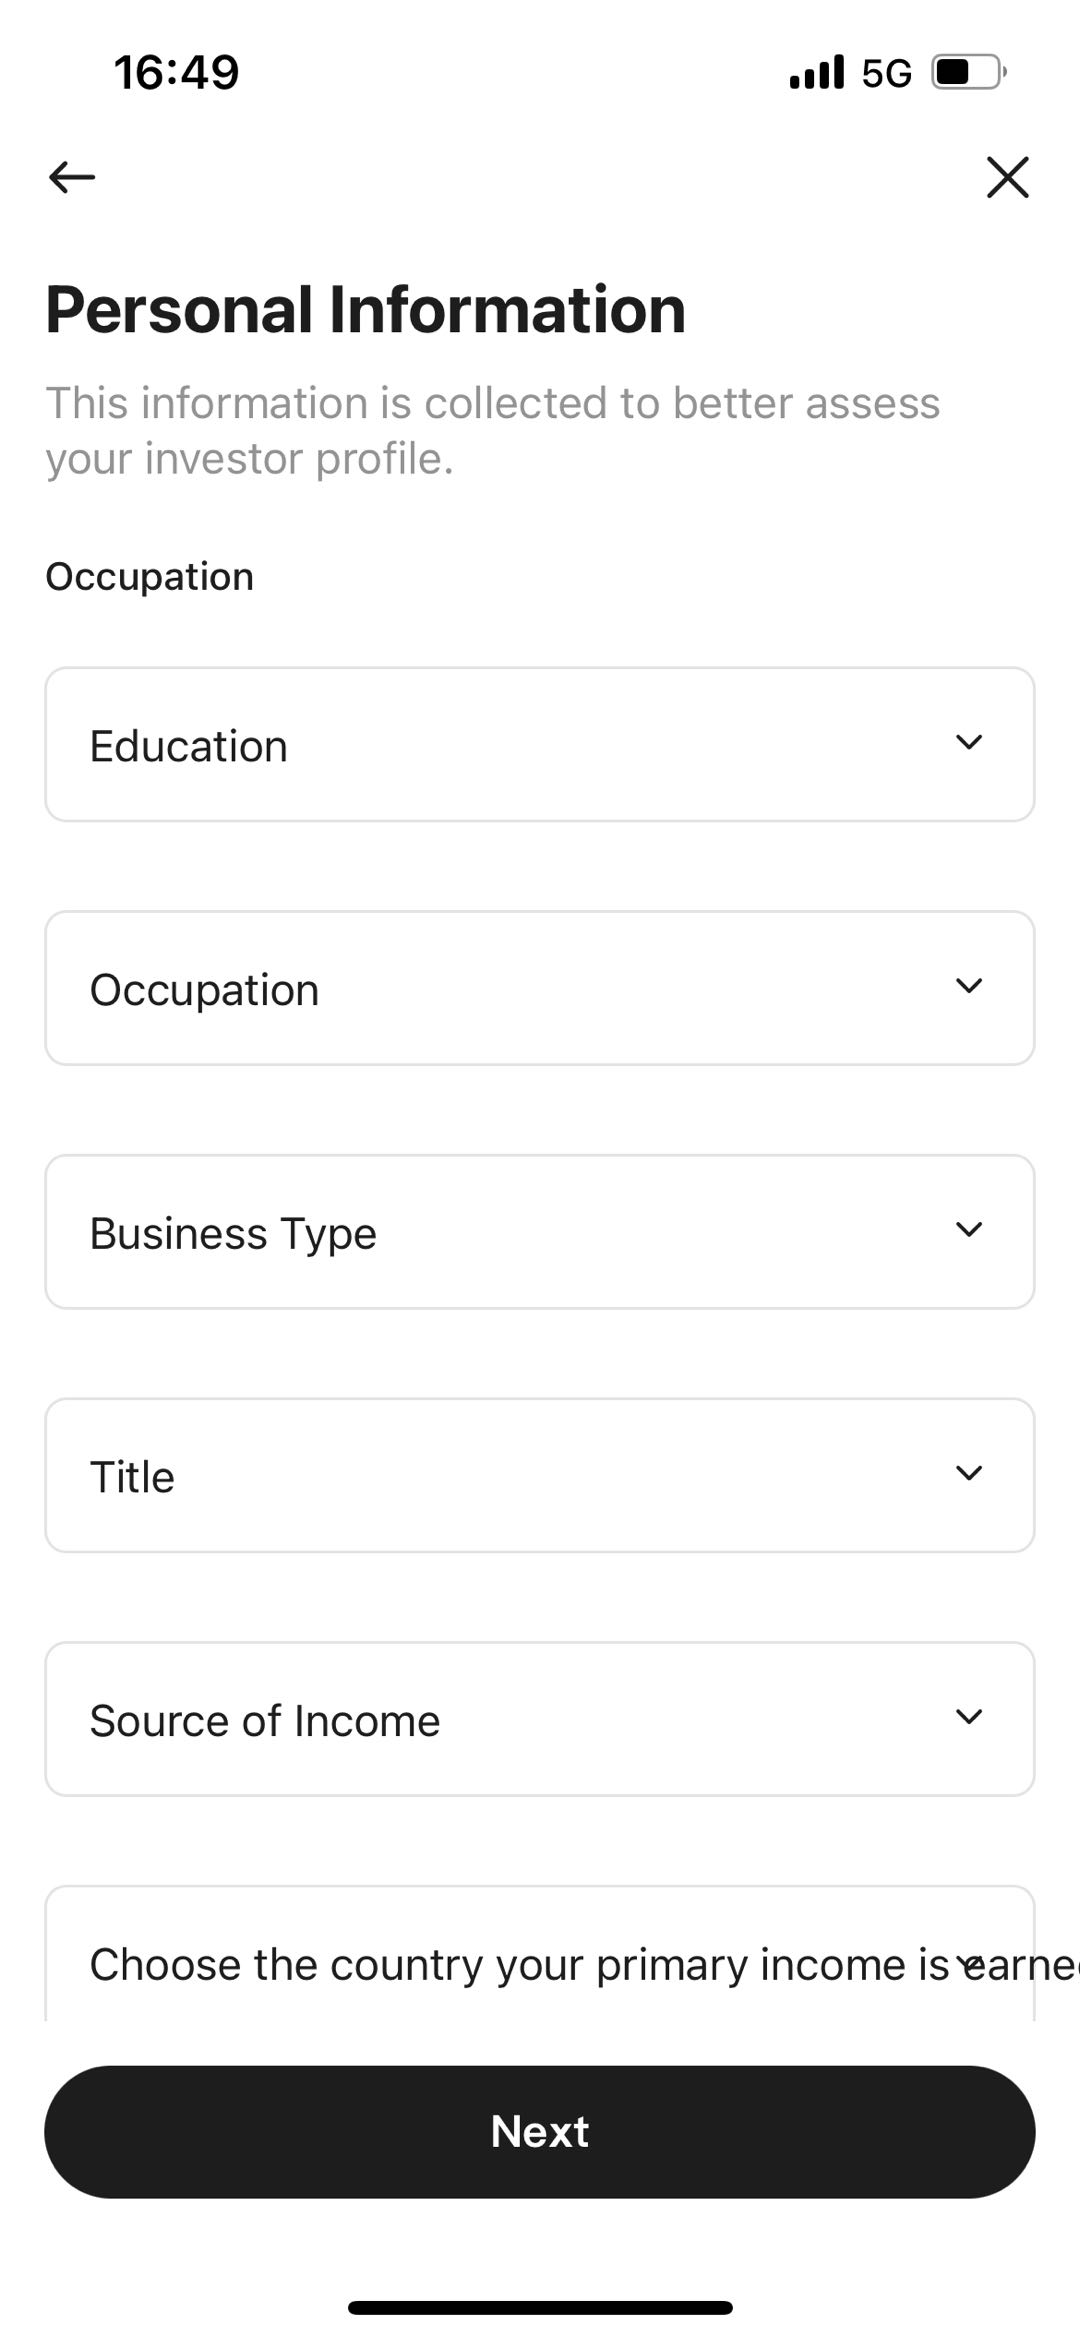Tap the 16:49 clock in status bar
Image resolution: width=1080 pixels, height=2337 pixels.
coord(176,73)
